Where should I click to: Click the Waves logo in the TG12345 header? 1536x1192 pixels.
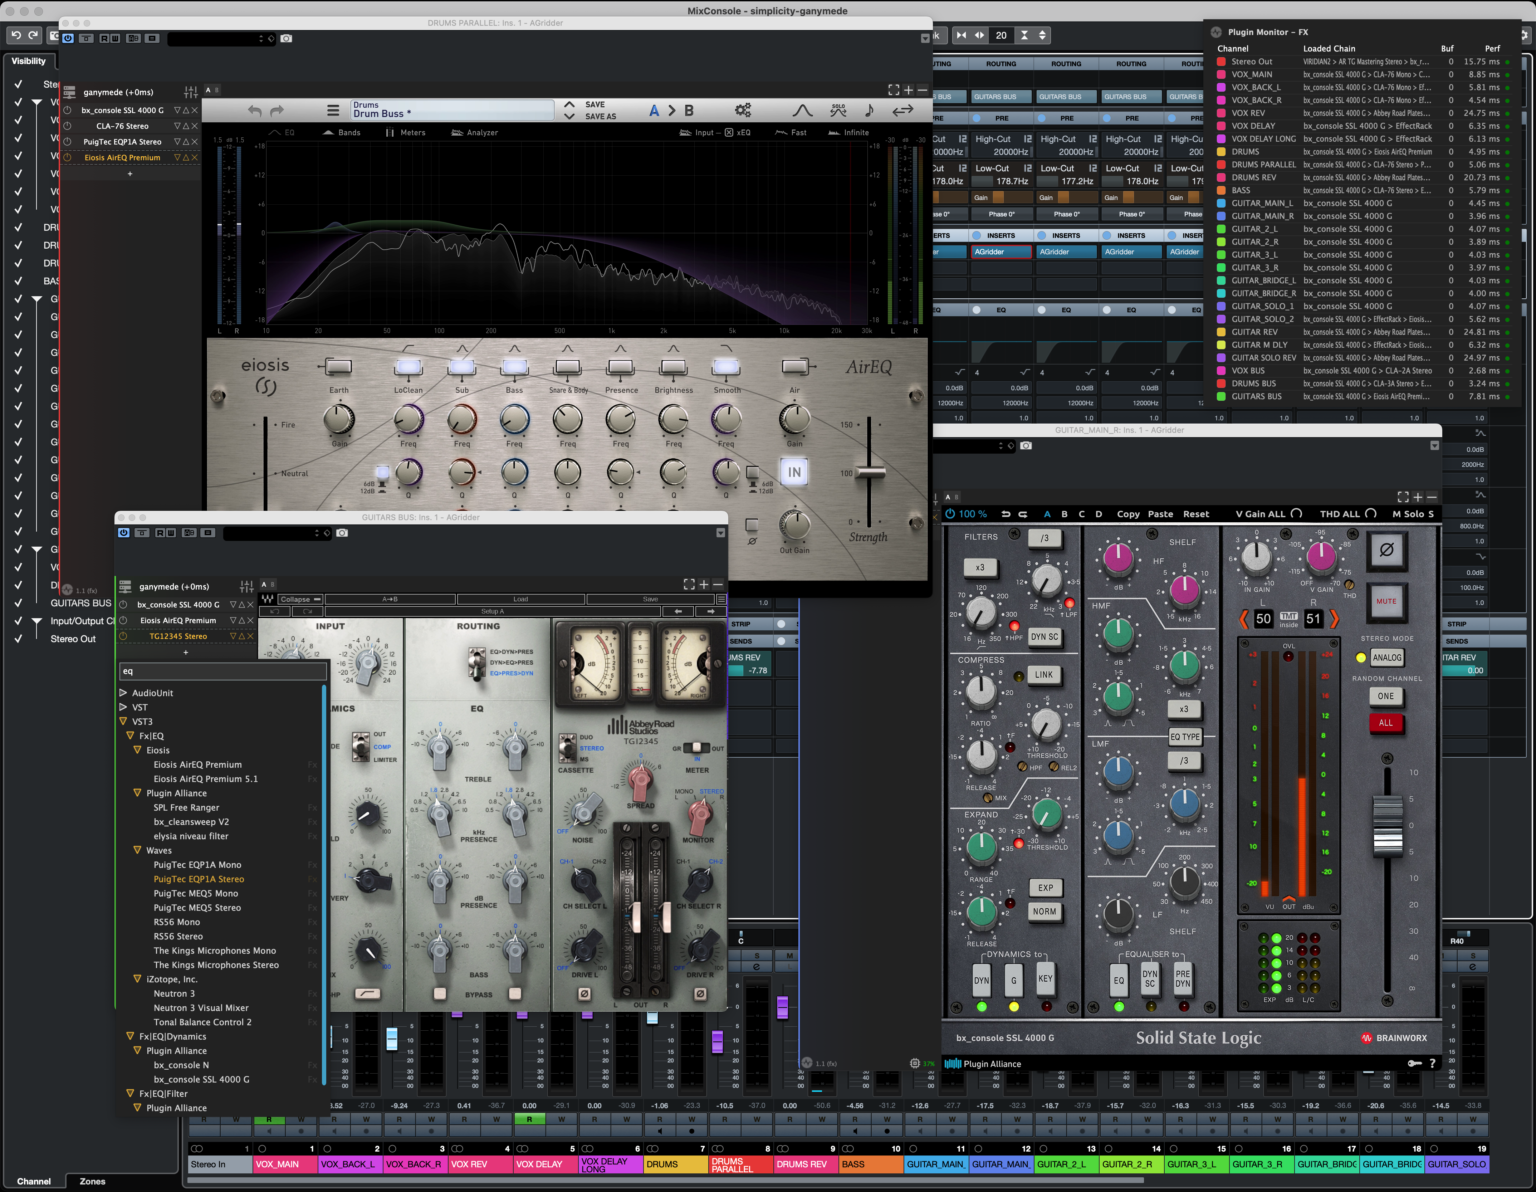point(267,599)
